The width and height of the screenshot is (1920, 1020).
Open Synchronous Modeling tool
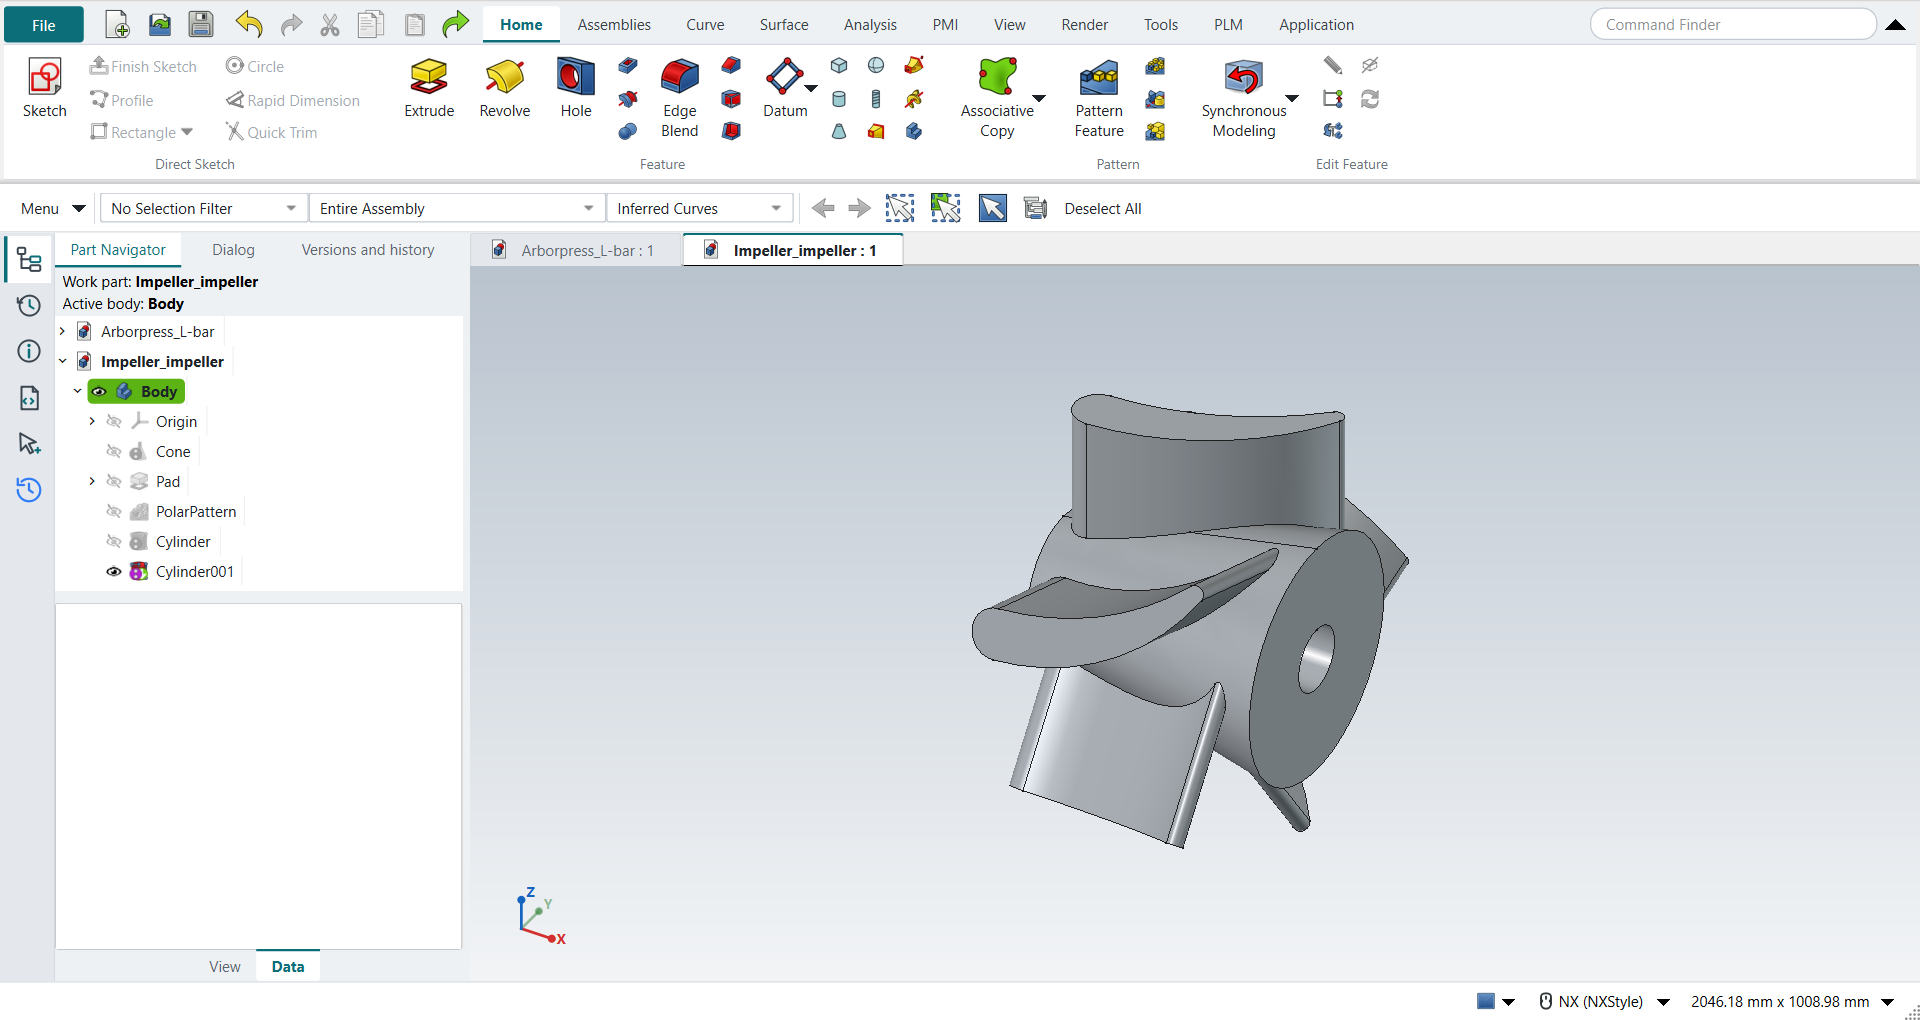[x=1244, y=98]
